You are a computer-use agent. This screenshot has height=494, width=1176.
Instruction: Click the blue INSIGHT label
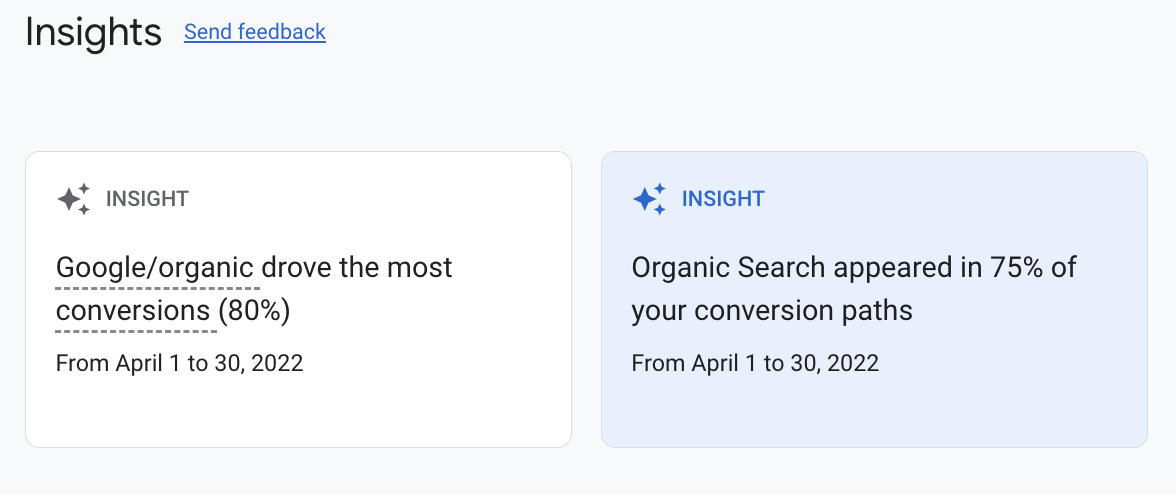click(x=723, y=199)
